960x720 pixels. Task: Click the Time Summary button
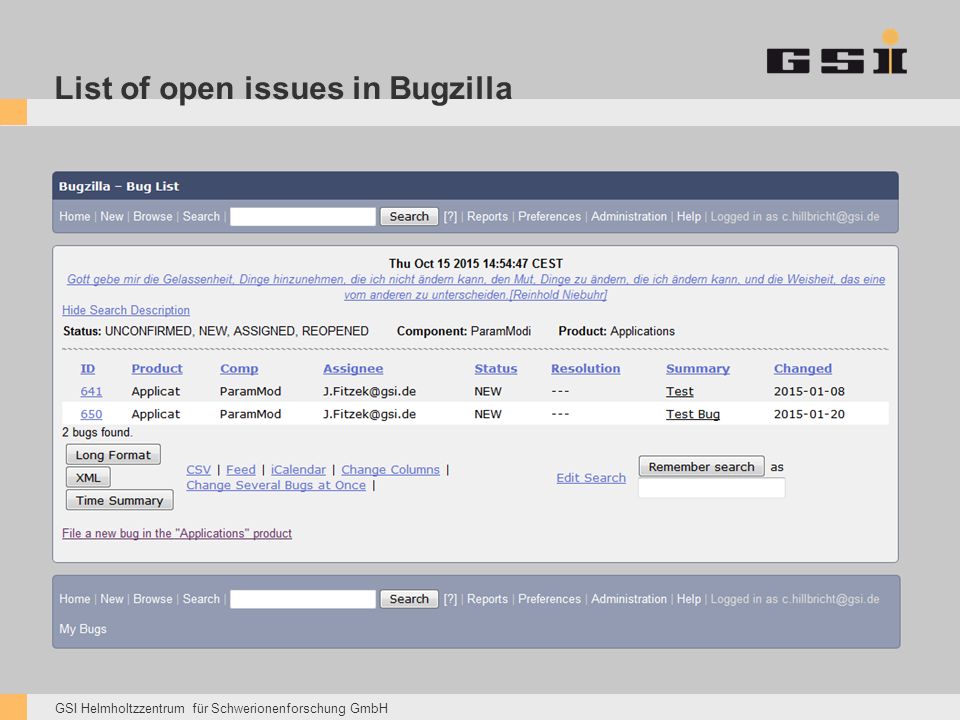119,500
